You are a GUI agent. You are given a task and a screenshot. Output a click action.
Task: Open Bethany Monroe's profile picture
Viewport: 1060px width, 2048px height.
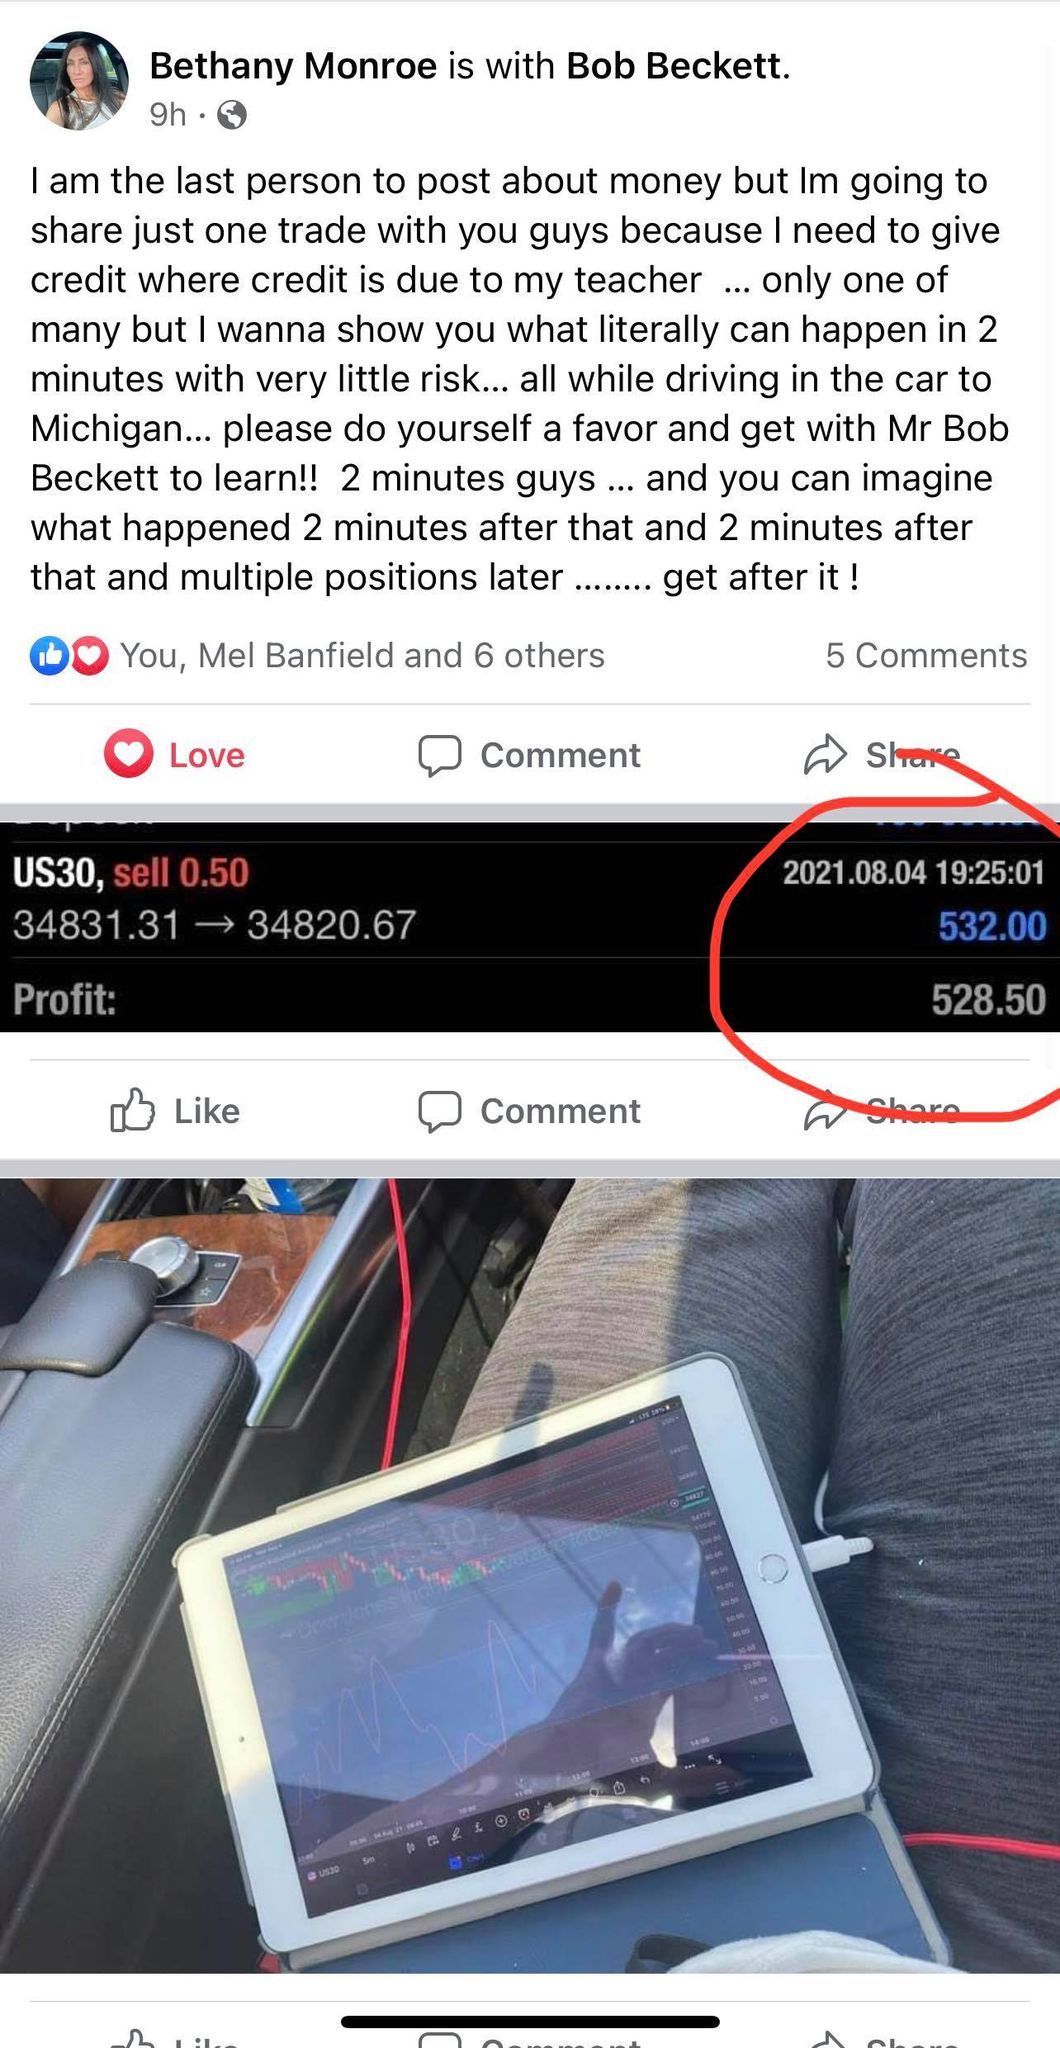(79, 81)
